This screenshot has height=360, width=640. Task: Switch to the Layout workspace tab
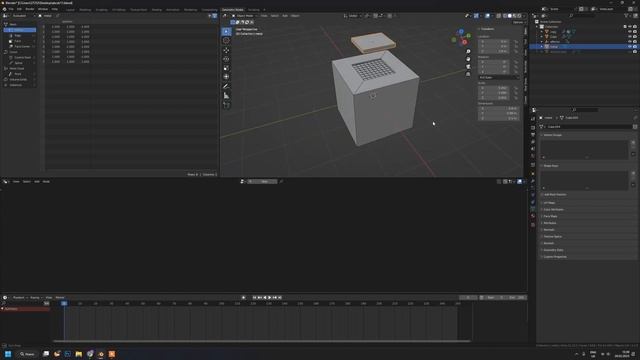tap(70, 9)
